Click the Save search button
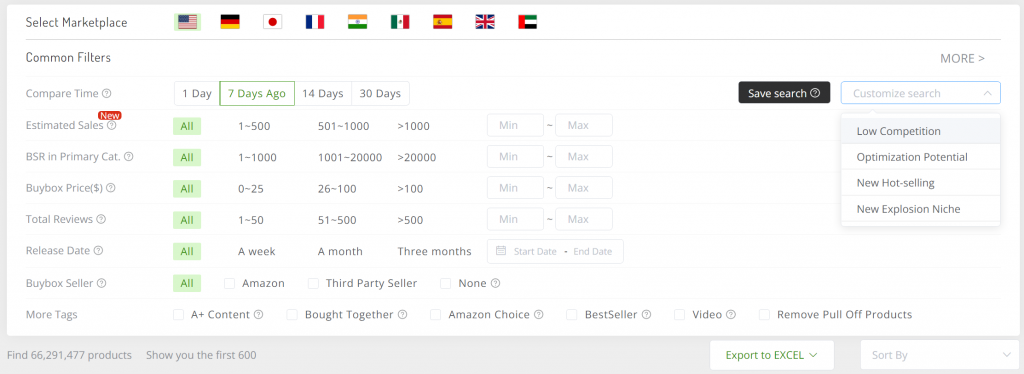 point(784,93)
